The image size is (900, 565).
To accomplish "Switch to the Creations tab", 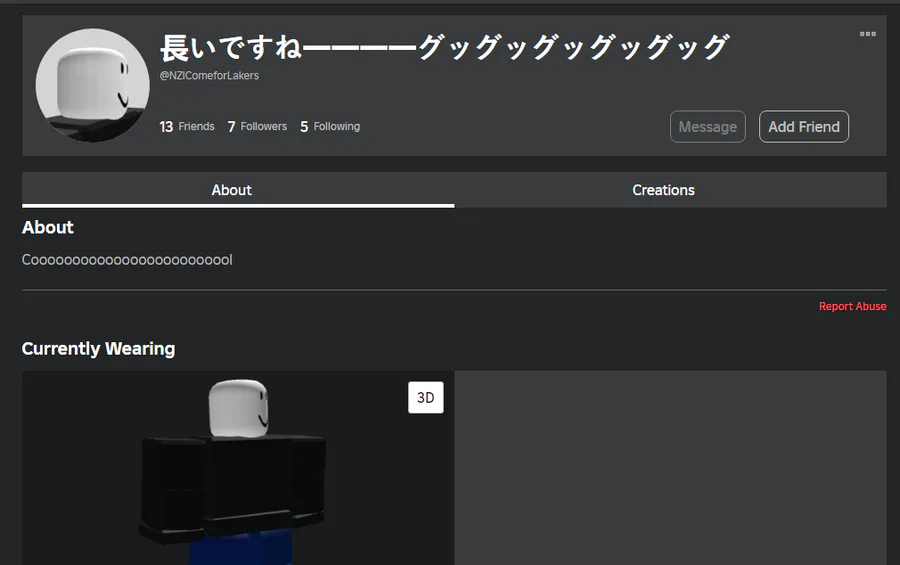I will [670, 190].
